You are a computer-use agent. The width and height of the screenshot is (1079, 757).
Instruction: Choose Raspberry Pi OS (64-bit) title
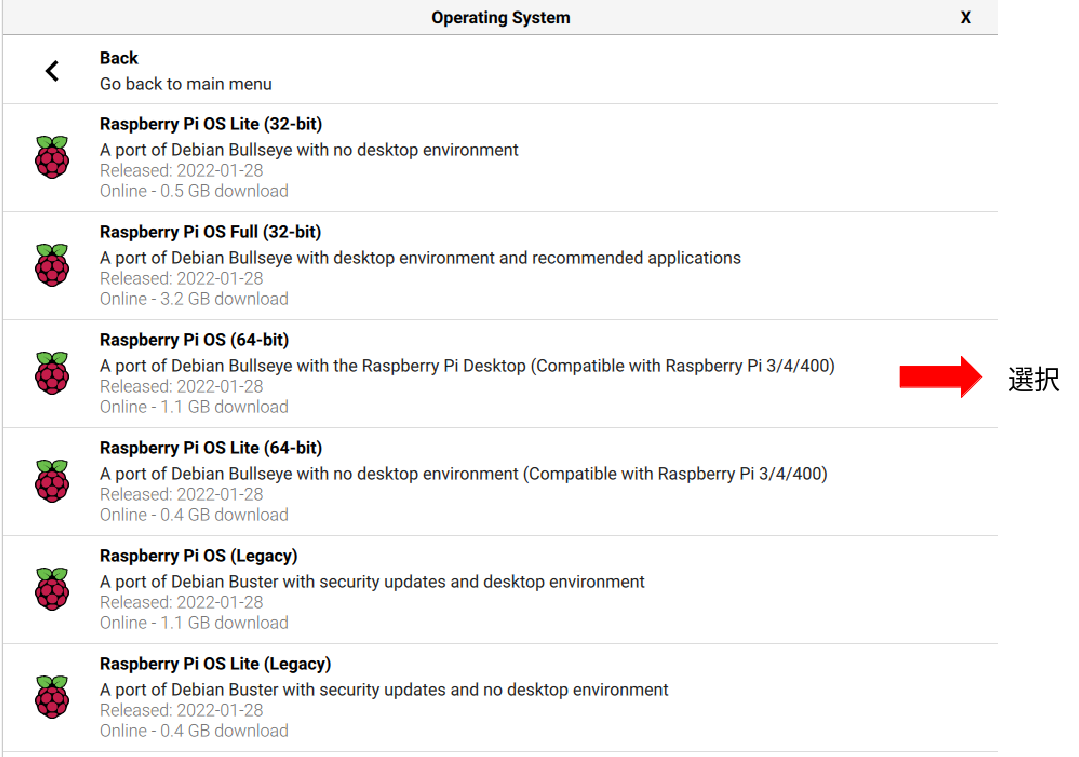[x=194, y=340]
